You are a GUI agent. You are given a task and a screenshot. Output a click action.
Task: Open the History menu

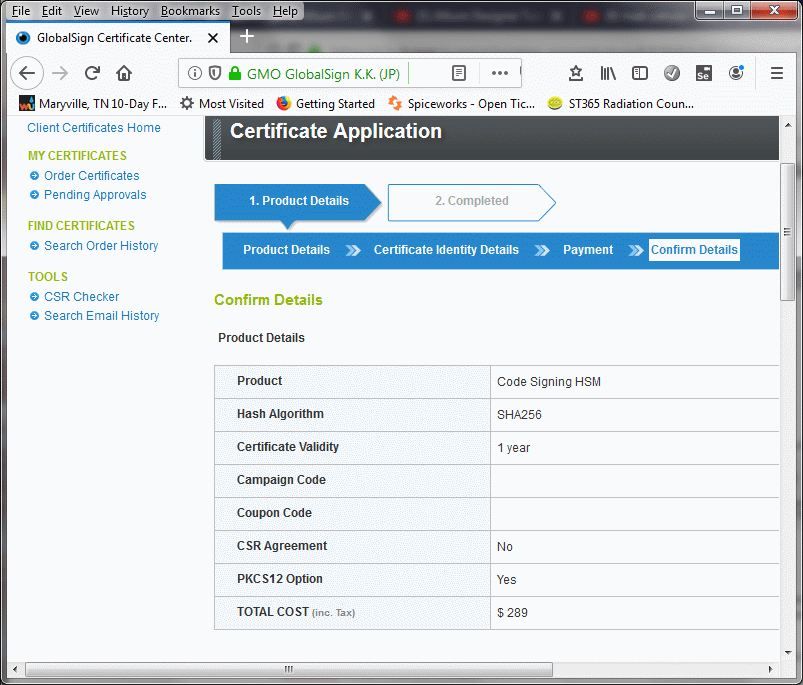point(130,11)
